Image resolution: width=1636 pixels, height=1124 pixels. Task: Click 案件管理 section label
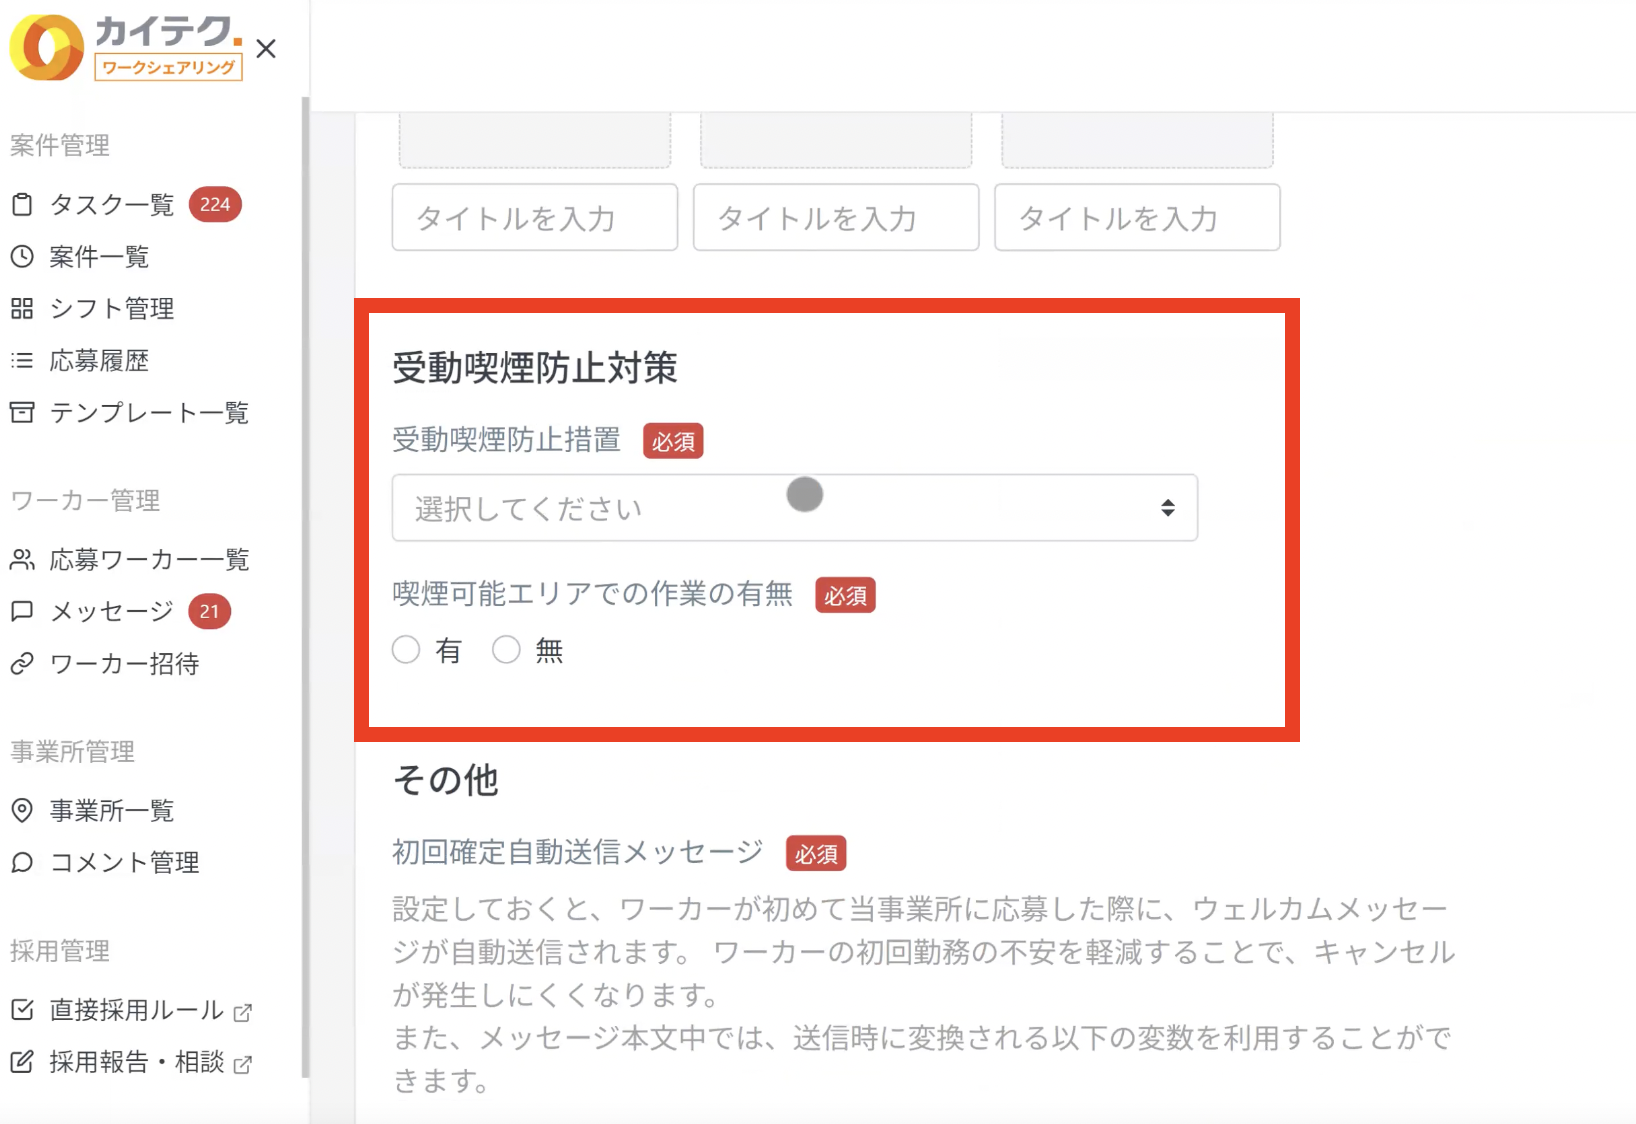click(x=60, y=146)
